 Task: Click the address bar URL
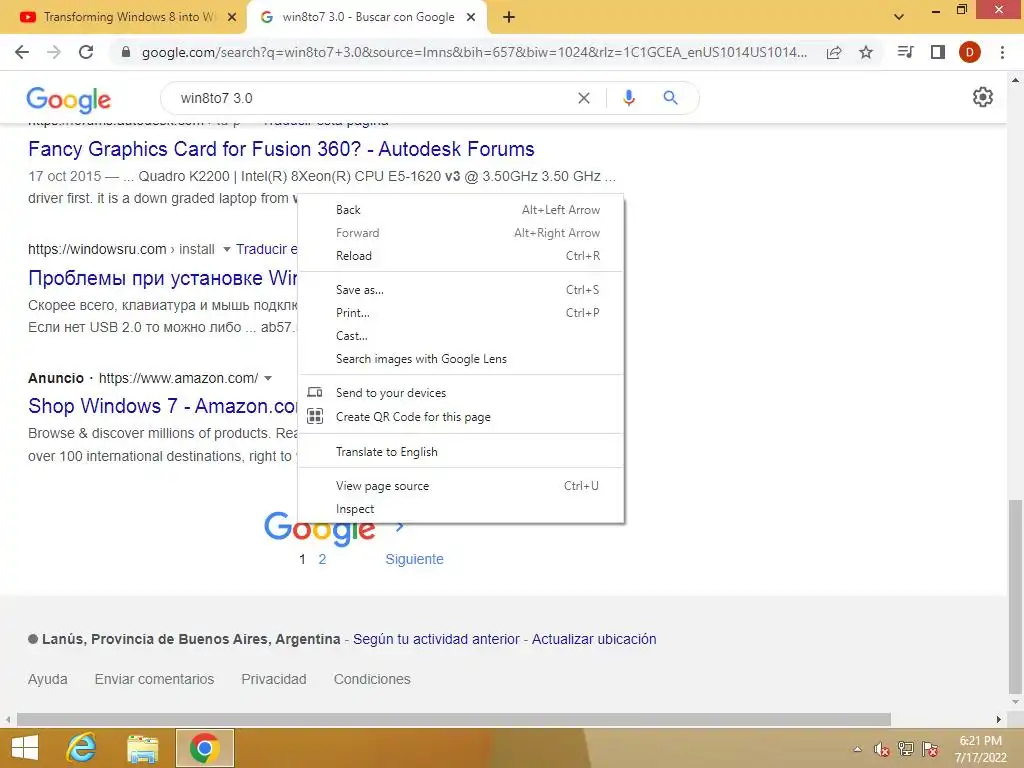(x=474, y=52)
